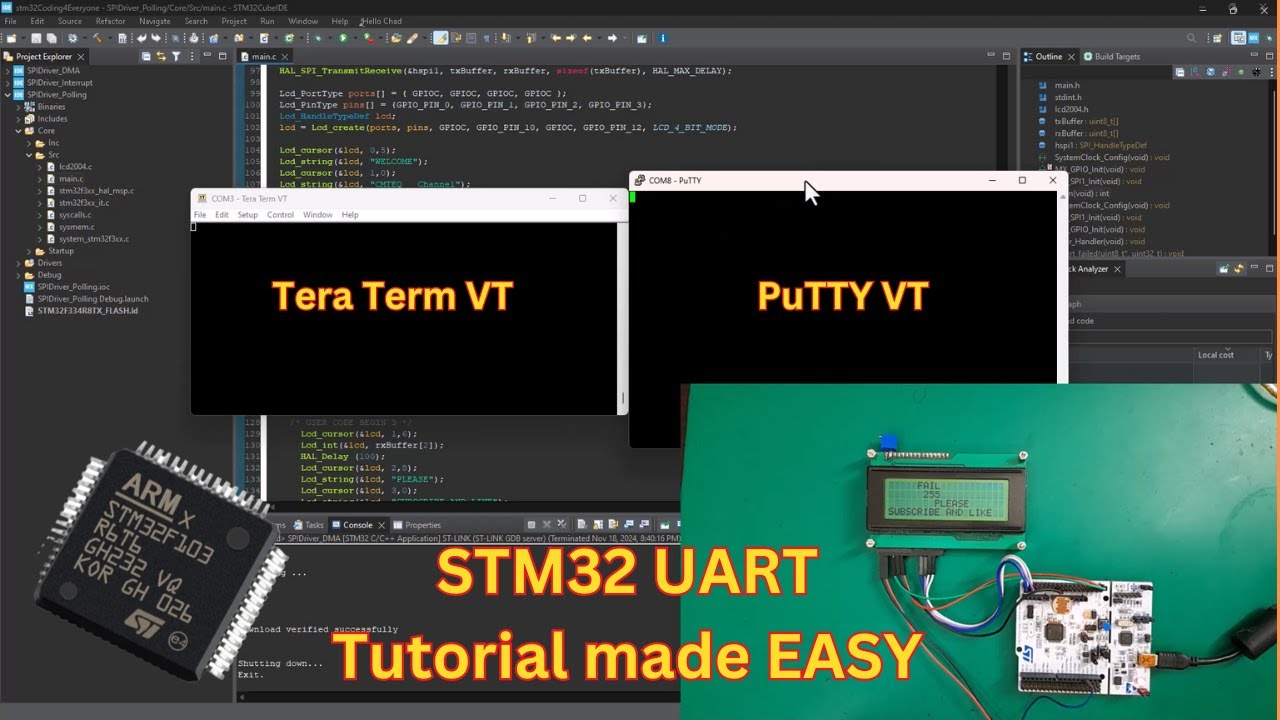This screenshot has height=720, width=1280.
Task: Open the Run menu
Action: pos(267,21)
